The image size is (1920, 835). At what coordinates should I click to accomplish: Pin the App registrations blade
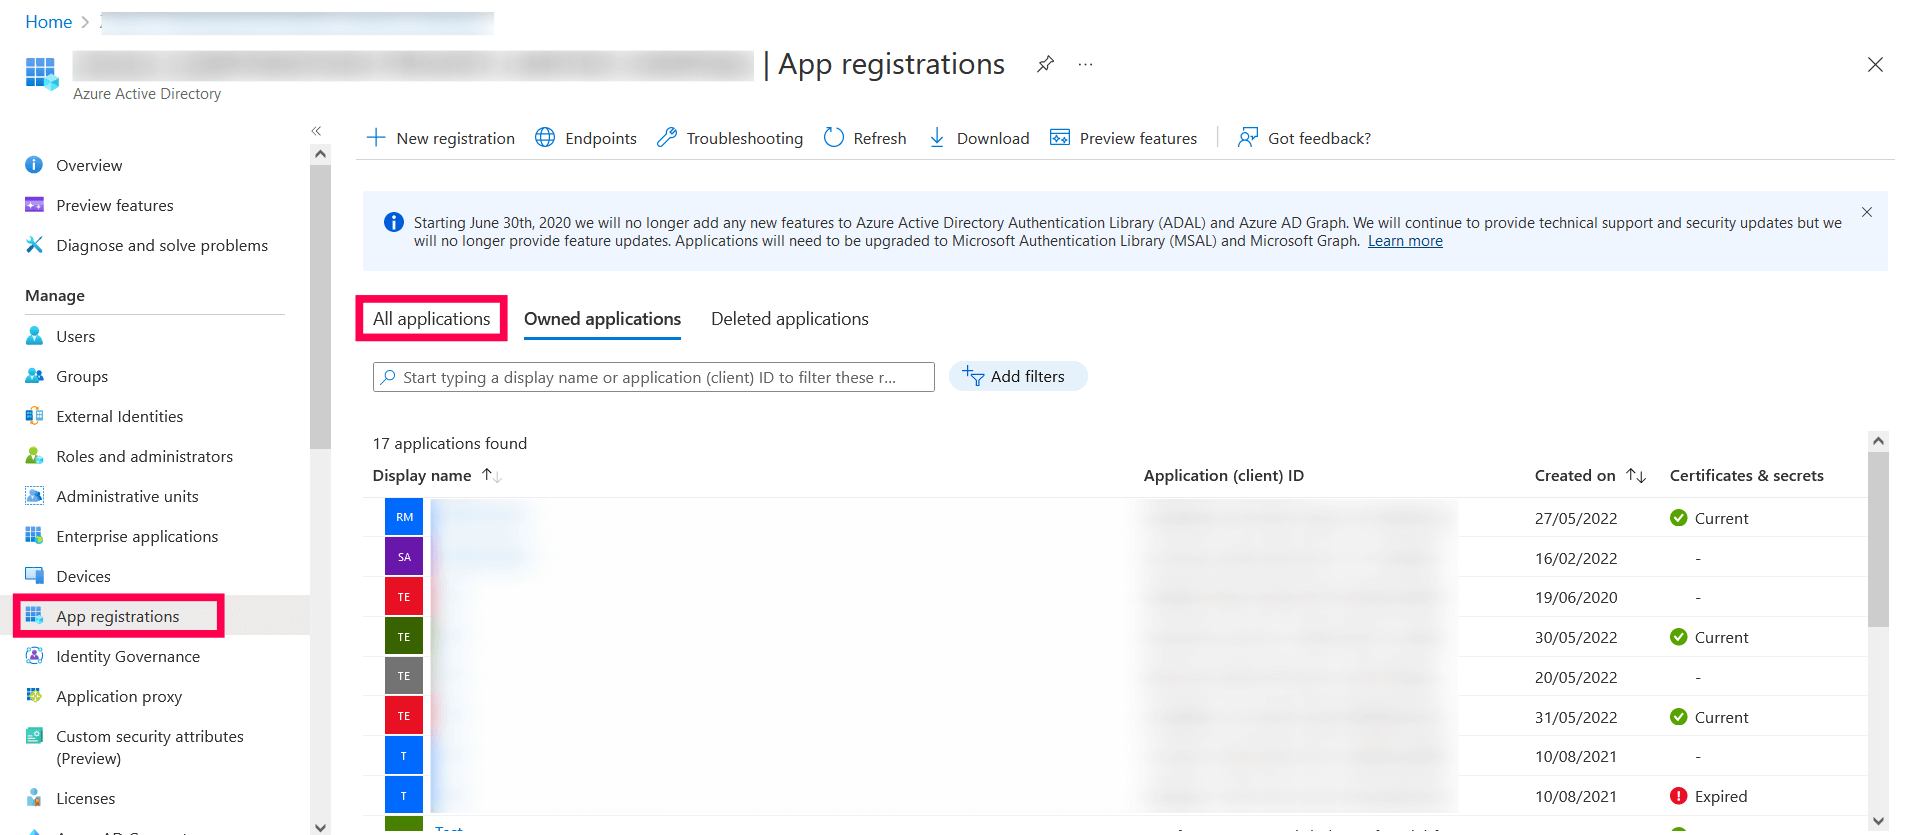(1045, 65)
